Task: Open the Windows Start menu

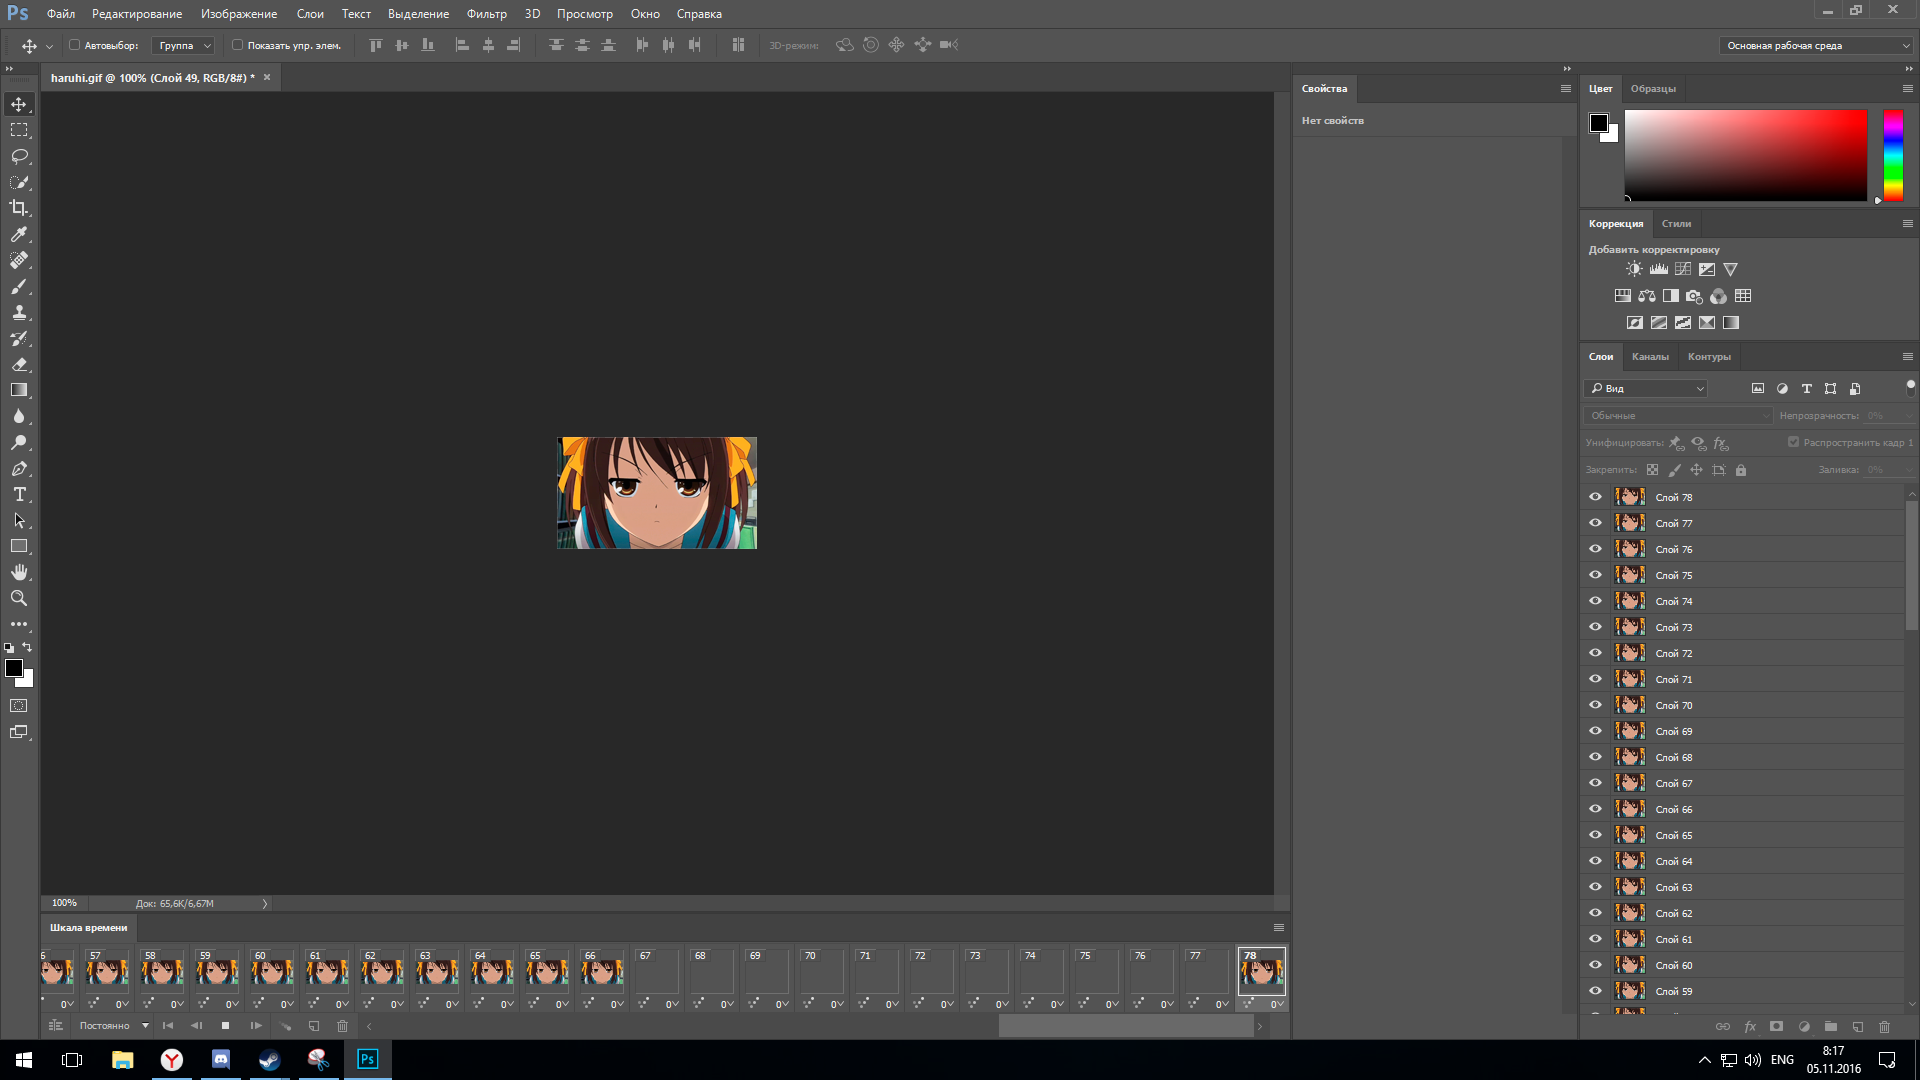Action: (x=24, y=1060)
